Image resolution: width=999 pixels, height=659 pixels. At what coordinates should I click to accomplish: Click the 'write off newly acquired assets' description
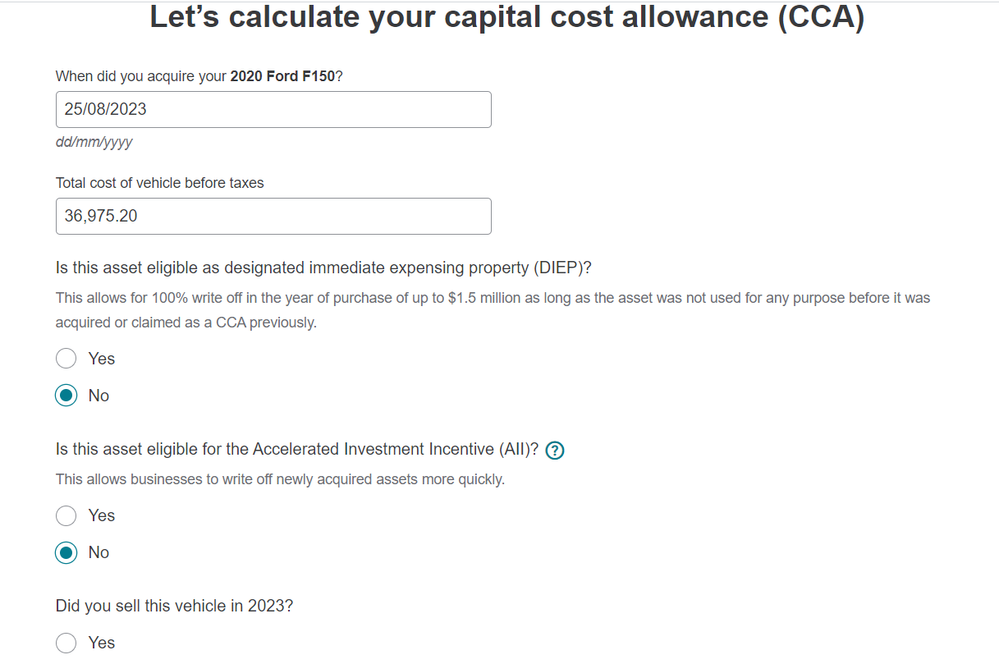(280, 479)
